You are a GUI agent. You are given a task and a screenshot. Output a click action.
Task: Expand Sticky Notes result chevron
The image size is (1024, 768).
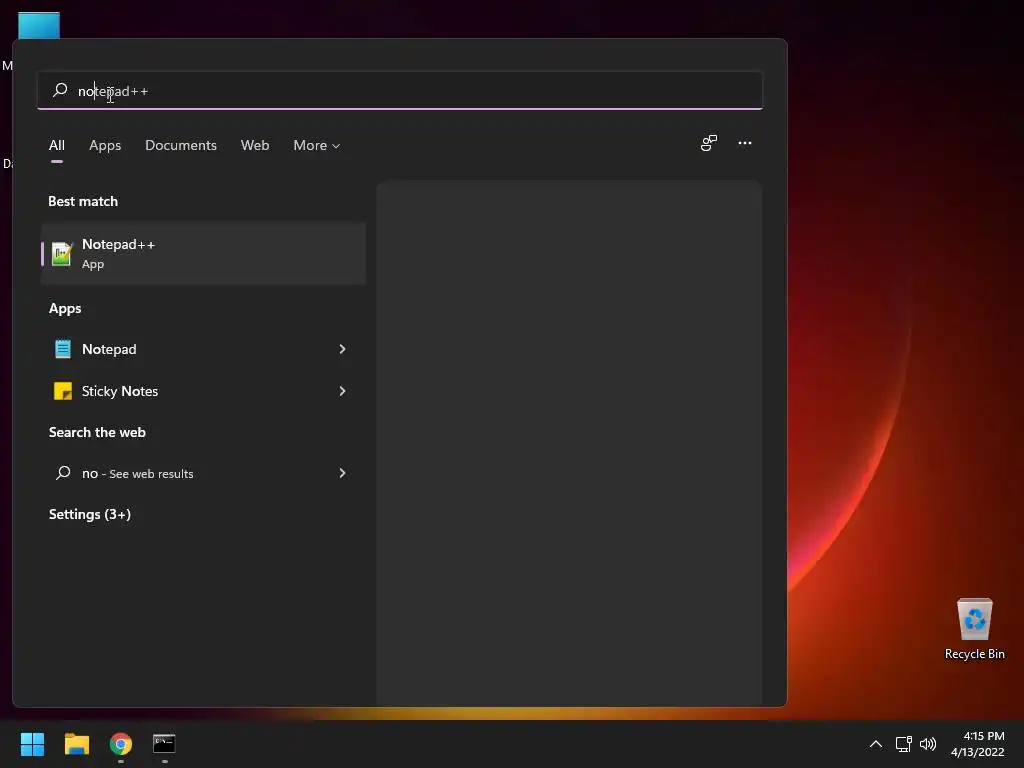pyautogui.click(x=342, y=391)
